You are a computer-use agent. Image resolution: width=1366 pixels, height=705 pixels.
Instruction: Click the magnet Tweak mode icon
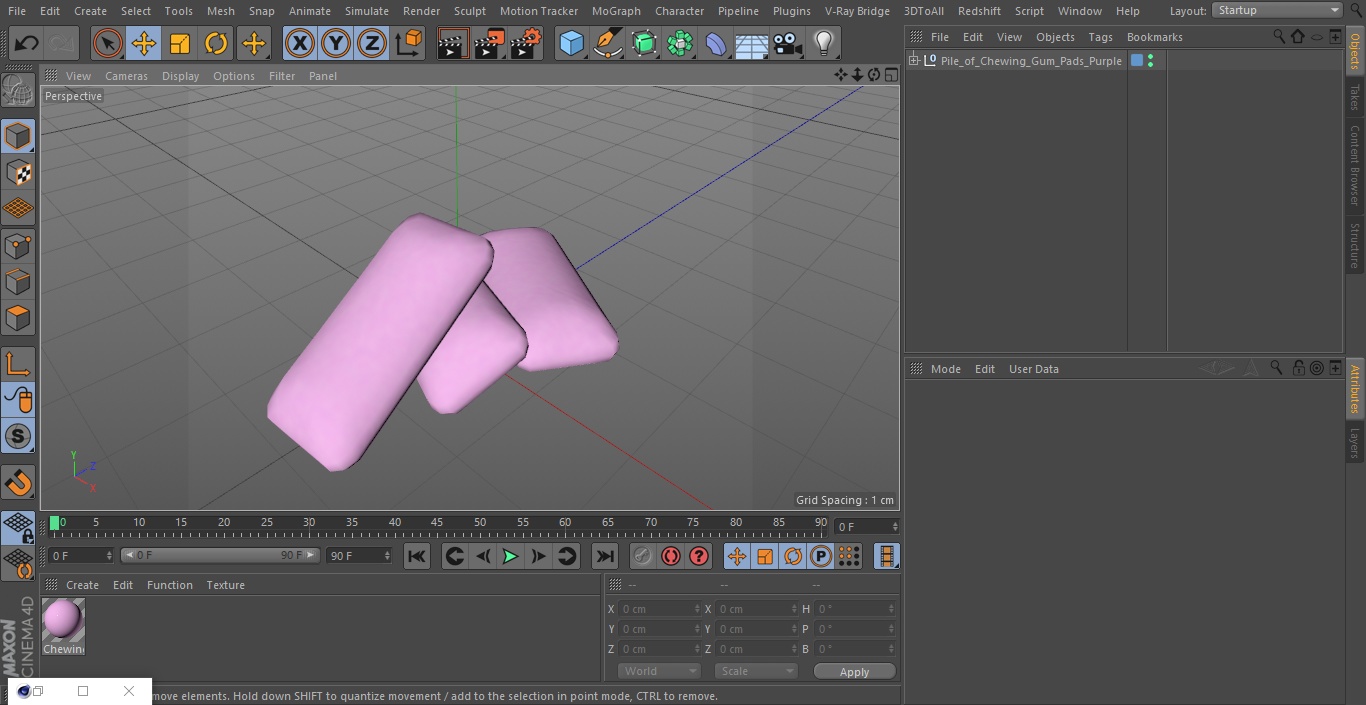coord(18,483)
